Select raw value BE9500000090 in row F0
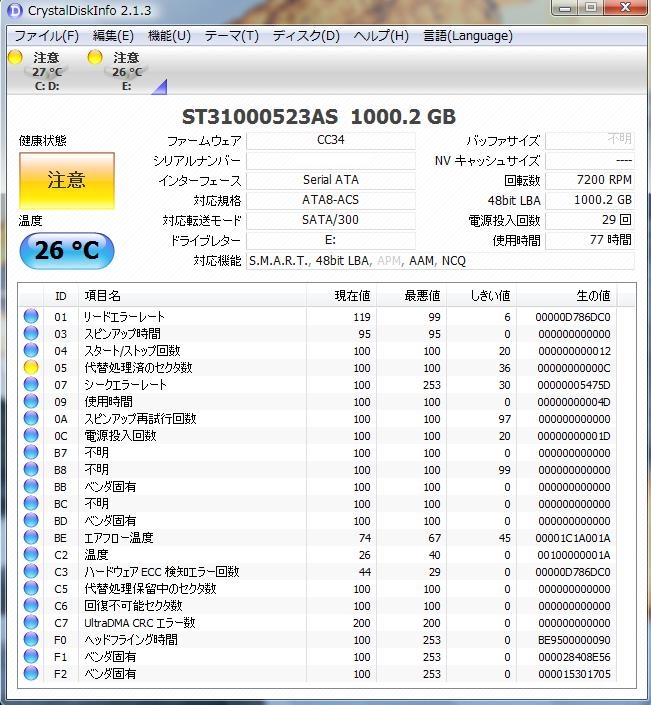Screen dimensions: 651x705 (574, 640)
